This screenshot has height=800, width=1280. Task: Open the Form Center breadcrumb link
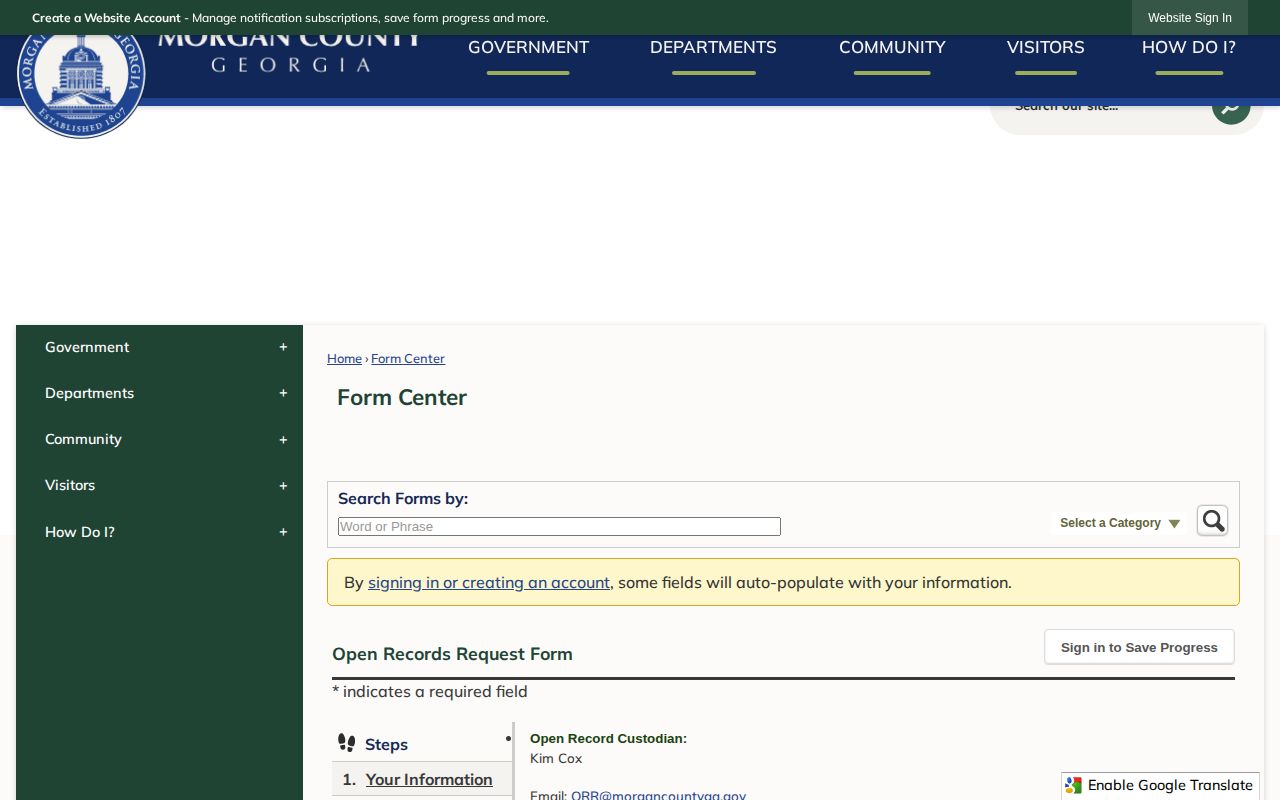pyautogui.click(x=408, y=359)
